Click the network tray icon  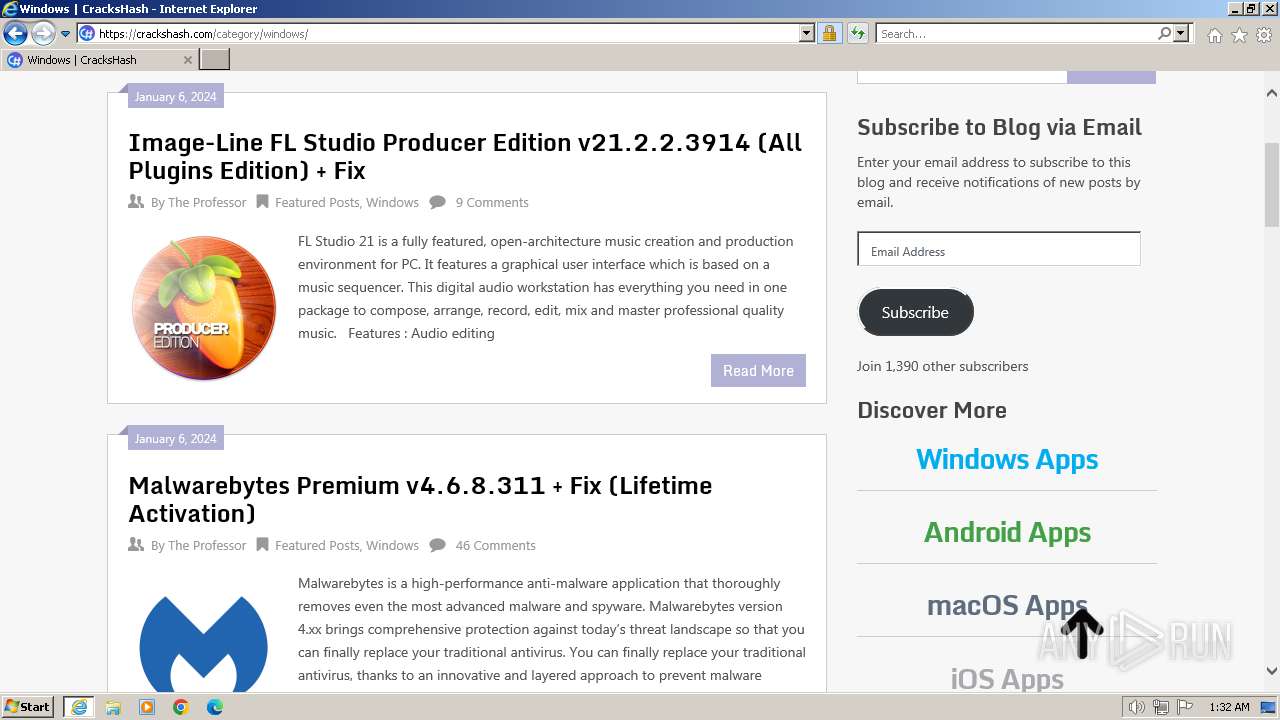tap(1162, 707)
